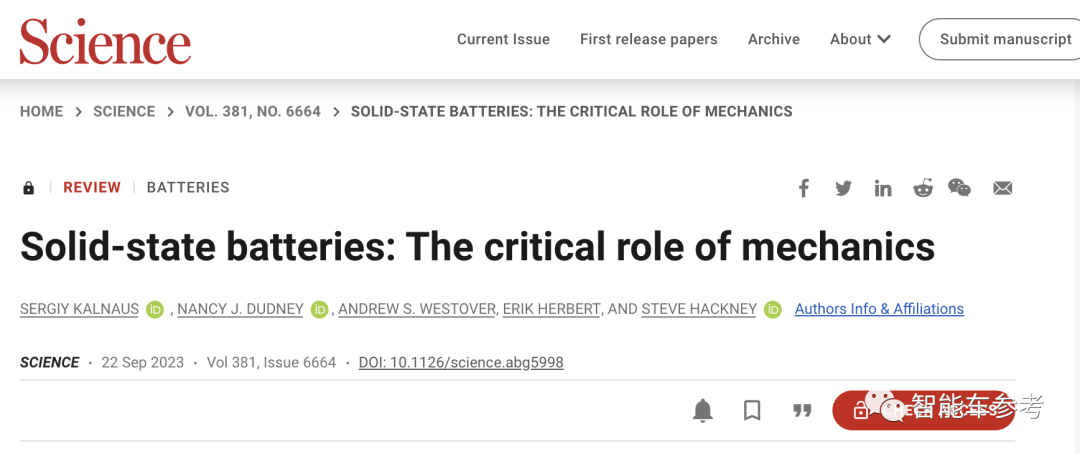Click the cite quotation-mark icon
The height and width of the screenshot is (454, 1080).
(801, 410)
